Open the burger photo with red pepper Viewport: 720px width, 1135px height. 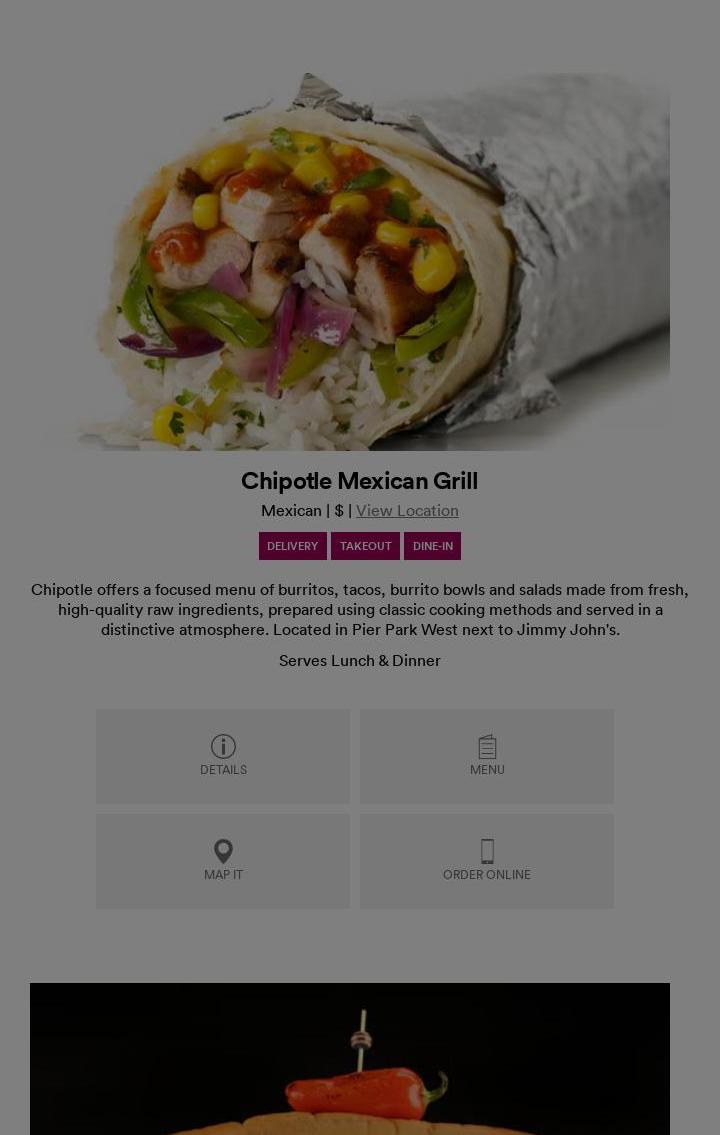tap(350, 1059)
